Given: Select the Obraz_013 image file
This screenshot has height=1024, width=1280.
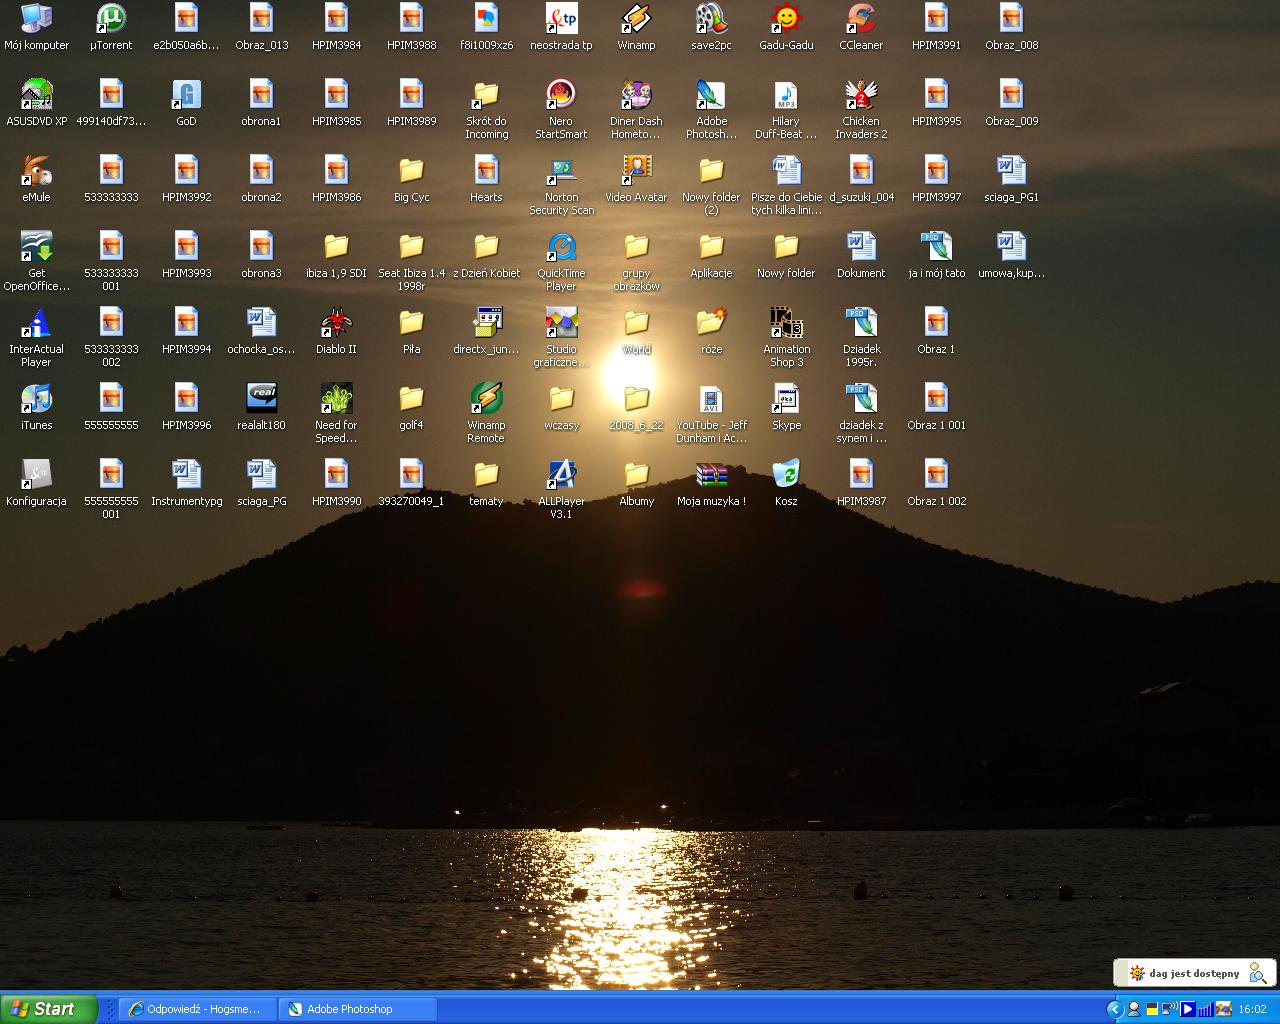Looking at the screenshot, I should click(x=261, y=27).
